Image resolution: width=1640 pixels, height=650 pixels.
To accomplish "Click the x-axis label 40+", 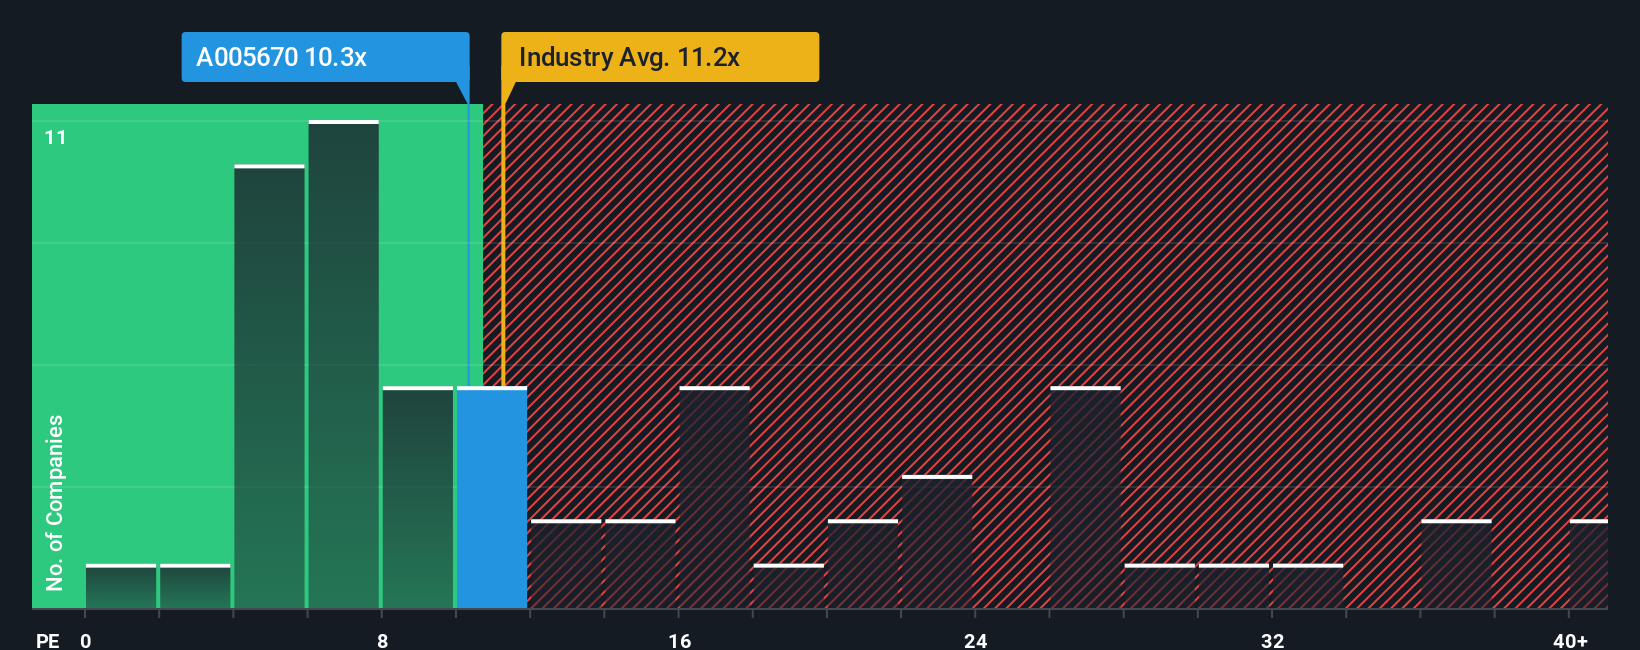I will pyautogui.click(x=1570, y=640).
